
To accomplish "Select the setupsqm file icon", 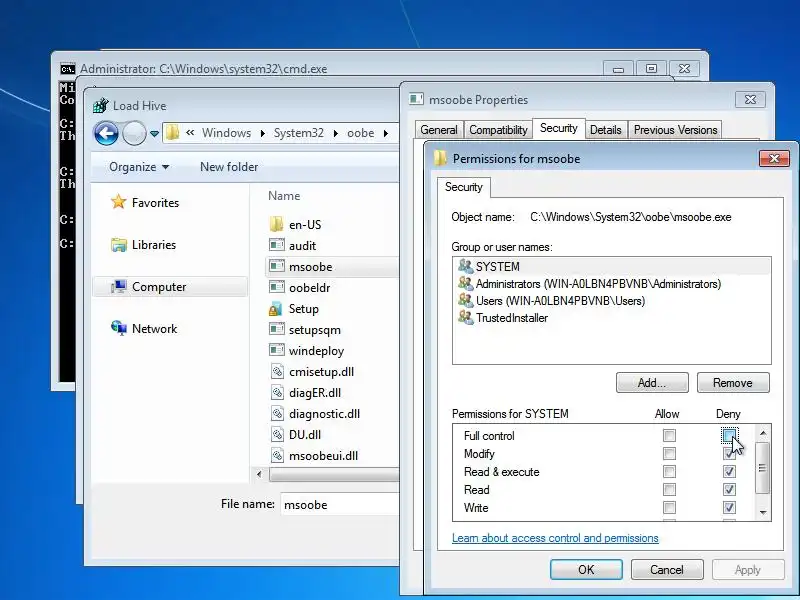I will 277,329.
